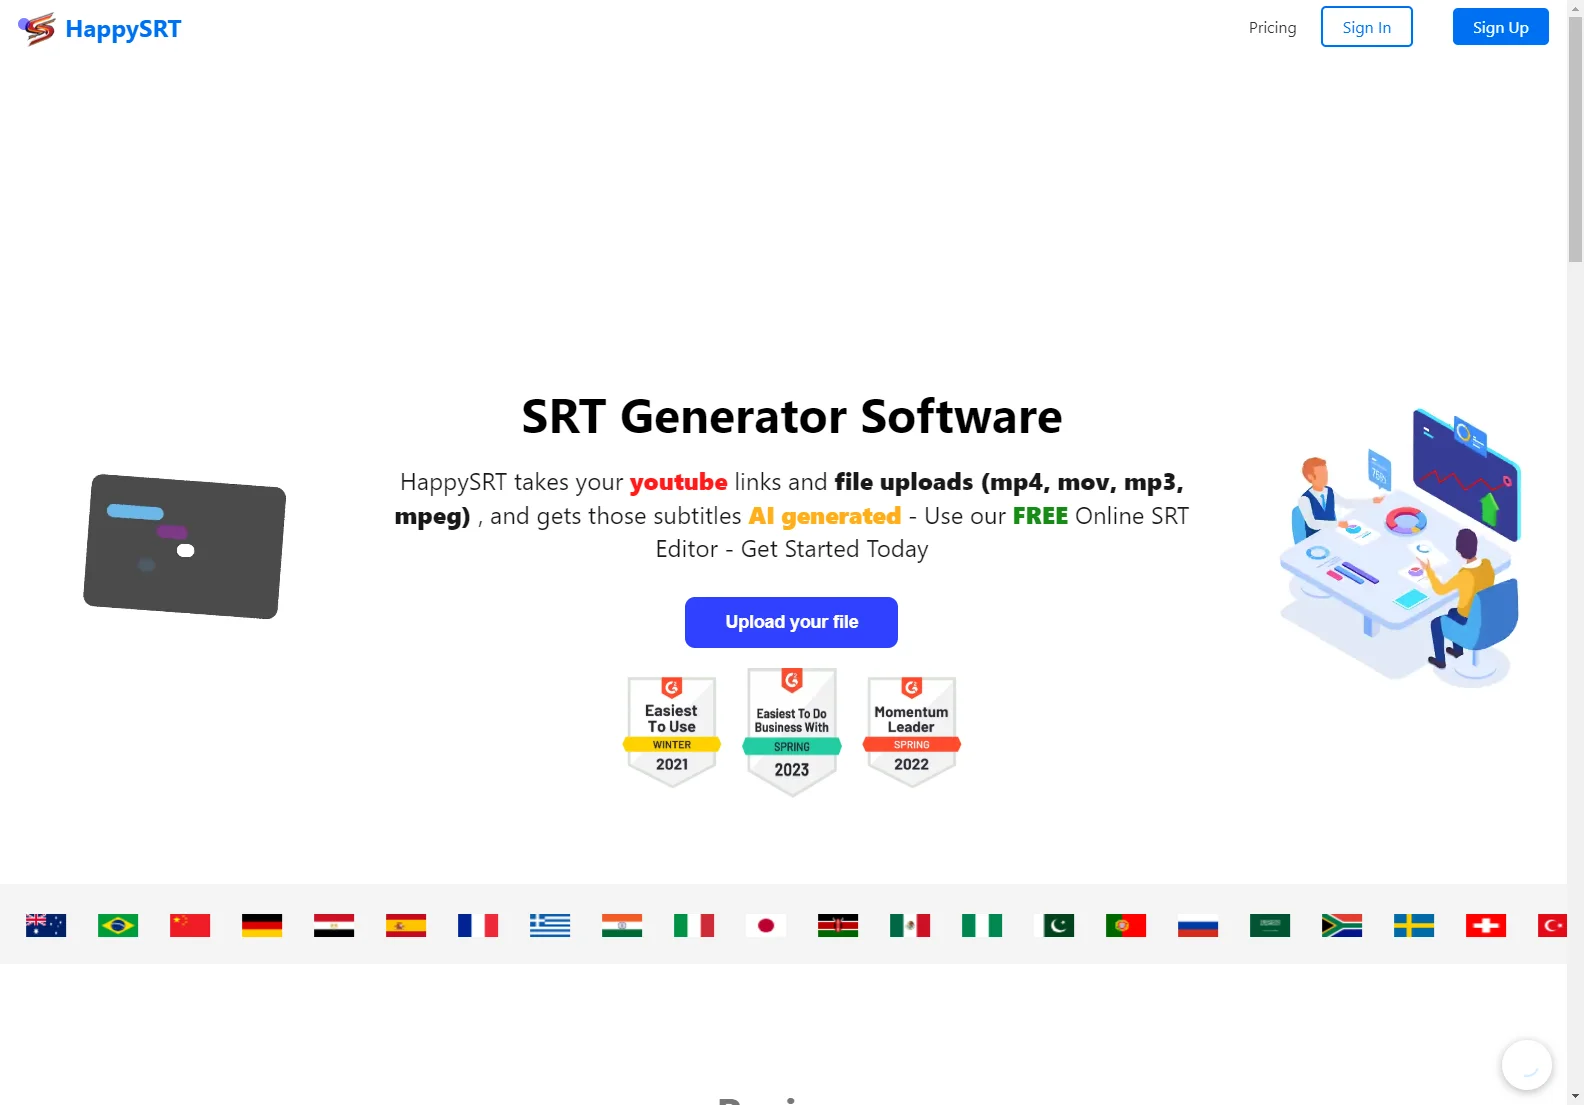Click the Momentum Leader Spring 2022 badge
This screenshot has height=1105, width=1584.
point(912,731)
